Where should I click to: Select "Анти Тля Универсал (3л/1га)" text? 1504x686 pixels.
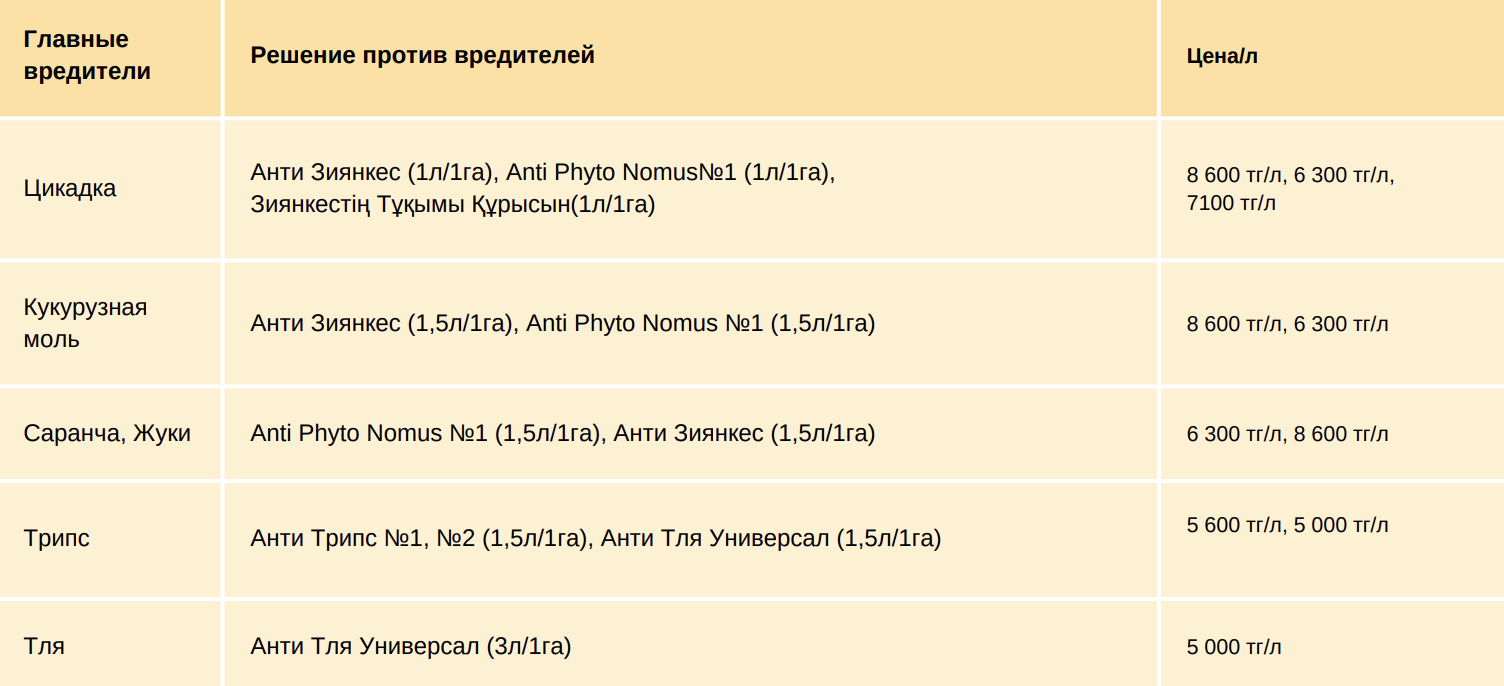click(410, 646)
